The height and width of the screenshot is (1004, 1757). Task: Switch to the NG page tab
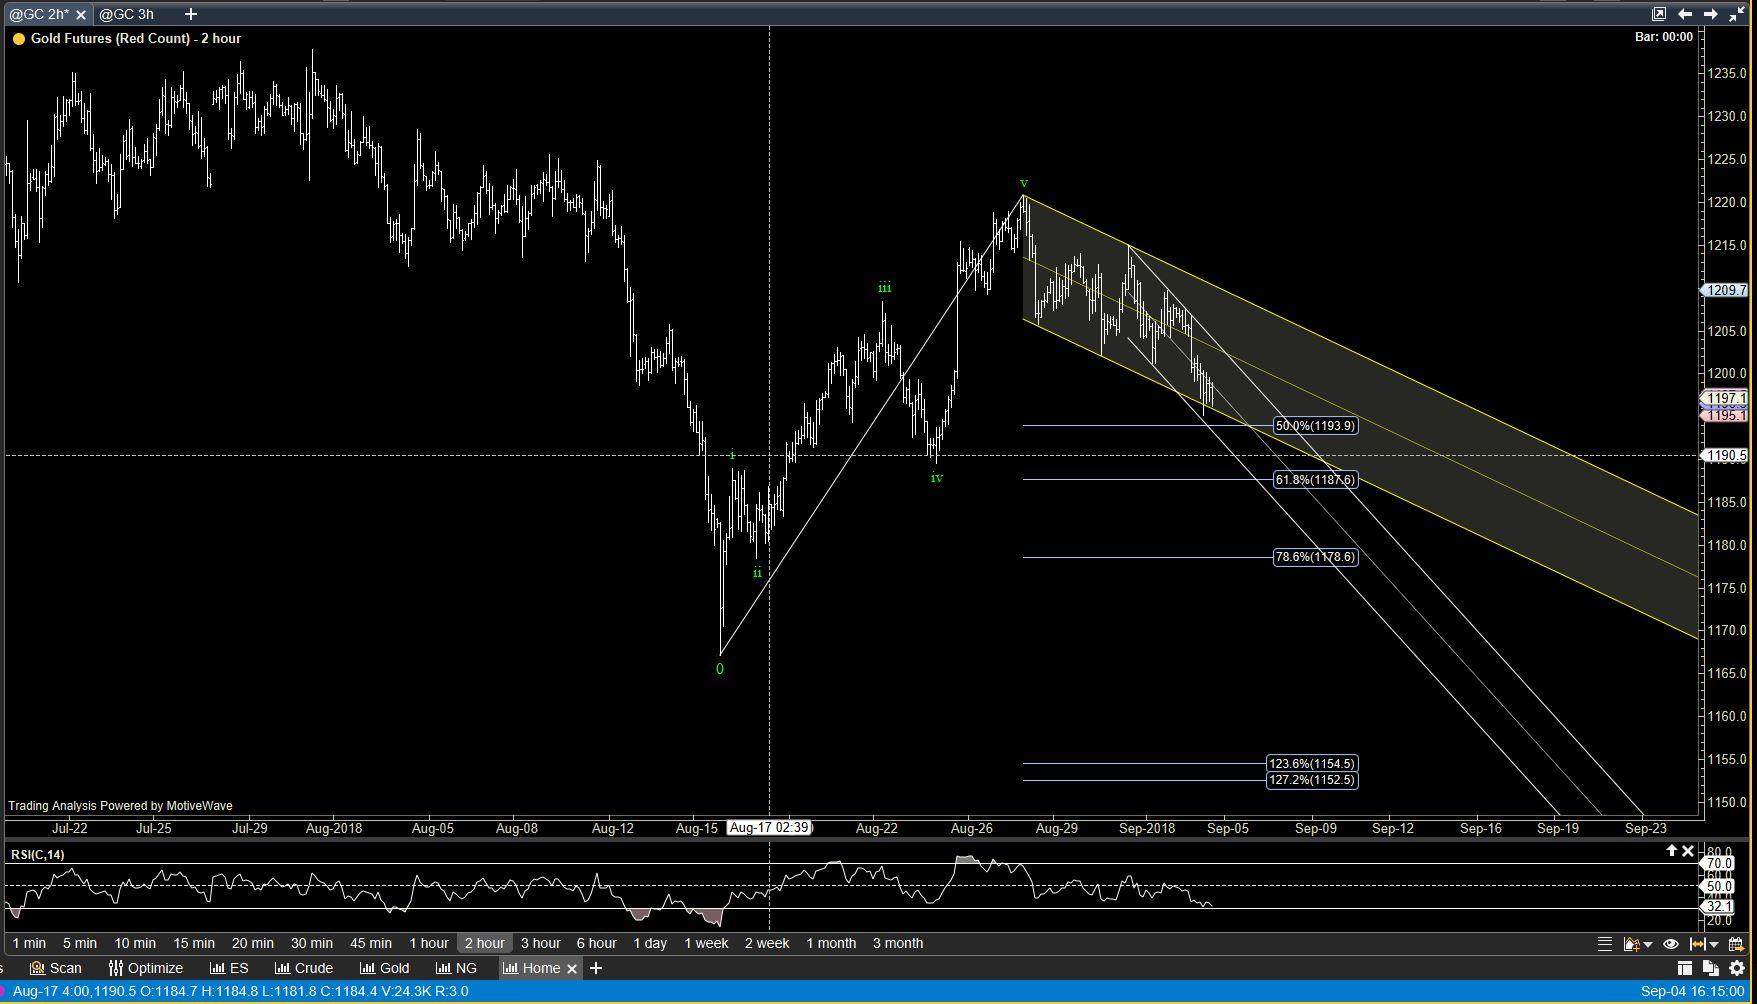[x=456, y=968]
